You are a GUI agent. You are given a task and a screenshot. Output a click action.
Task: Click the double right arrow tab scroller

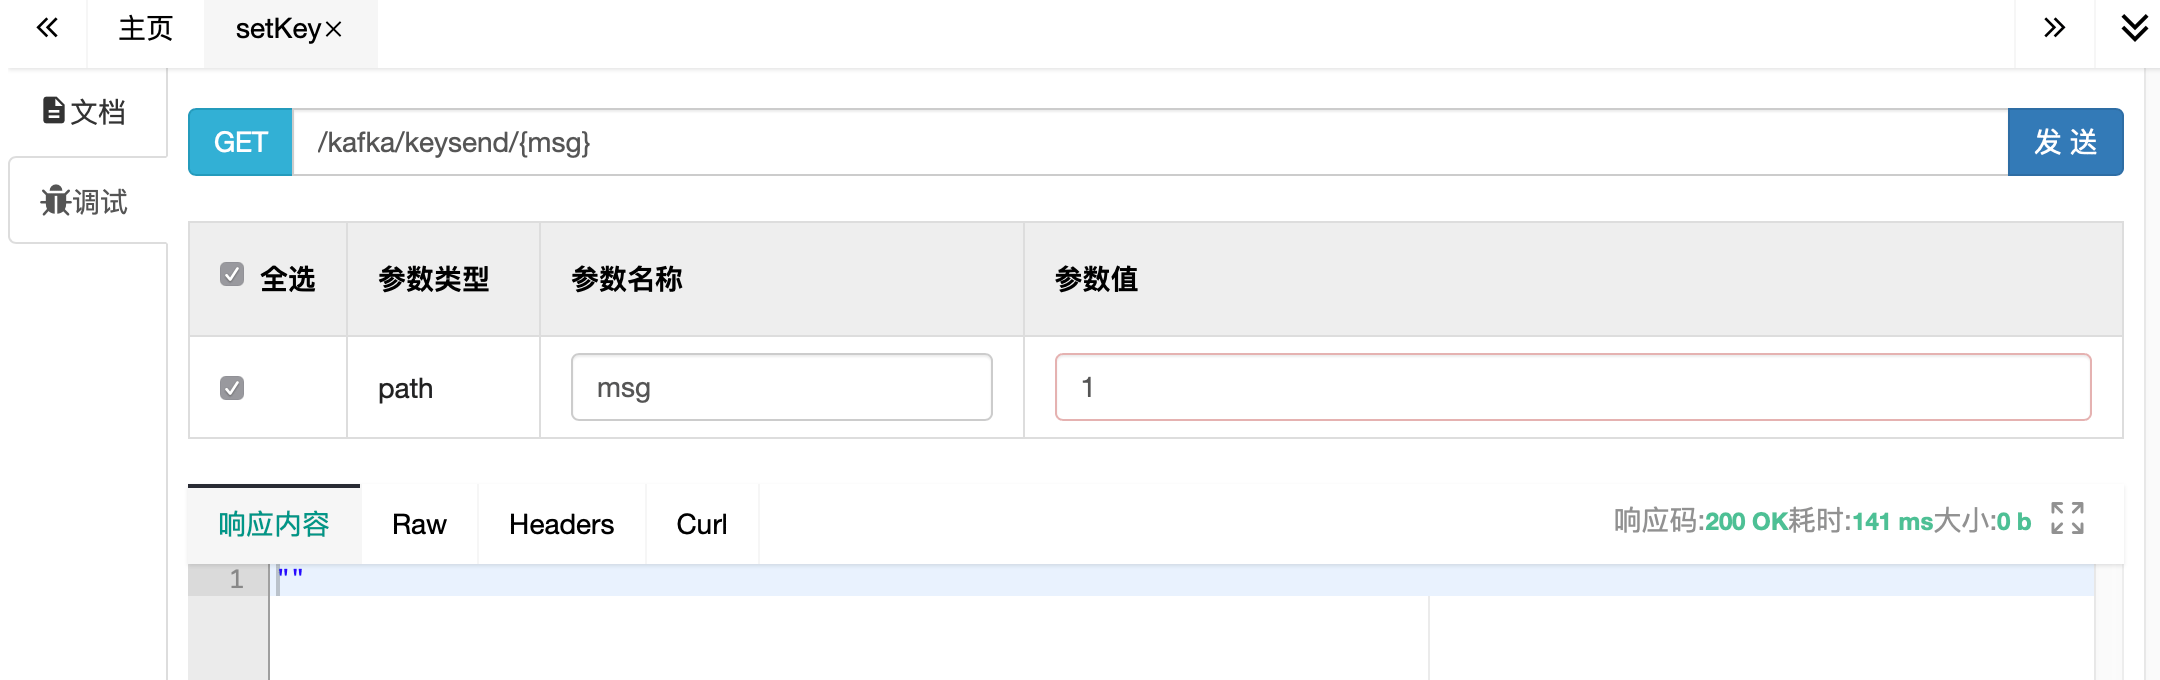[x=2054, y=28]
